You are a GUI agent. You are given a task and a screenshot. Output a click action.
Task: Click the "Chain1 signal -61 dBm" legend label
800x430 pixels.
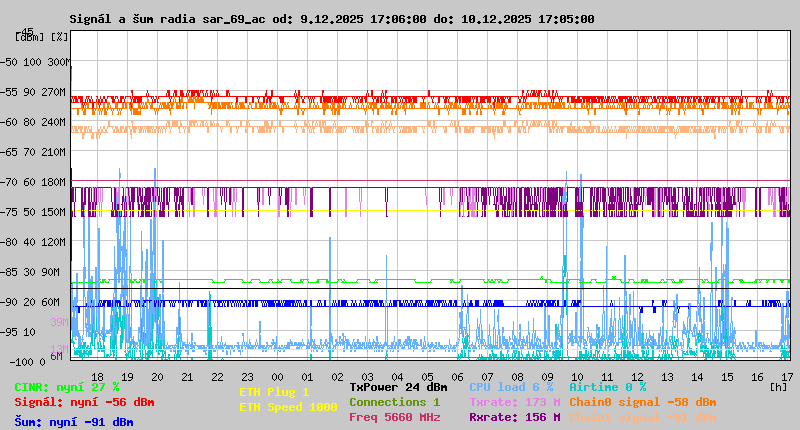click(x=643, y=417)
